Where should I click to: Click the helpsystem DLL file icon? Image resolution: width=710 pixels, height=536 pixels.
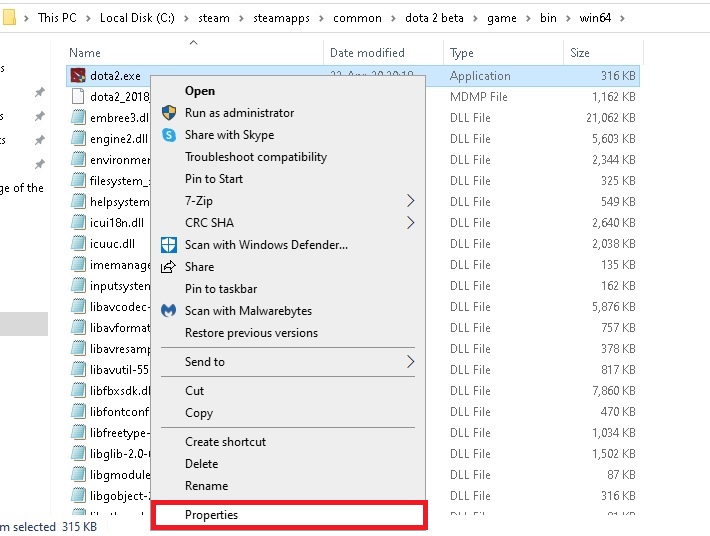78,201
